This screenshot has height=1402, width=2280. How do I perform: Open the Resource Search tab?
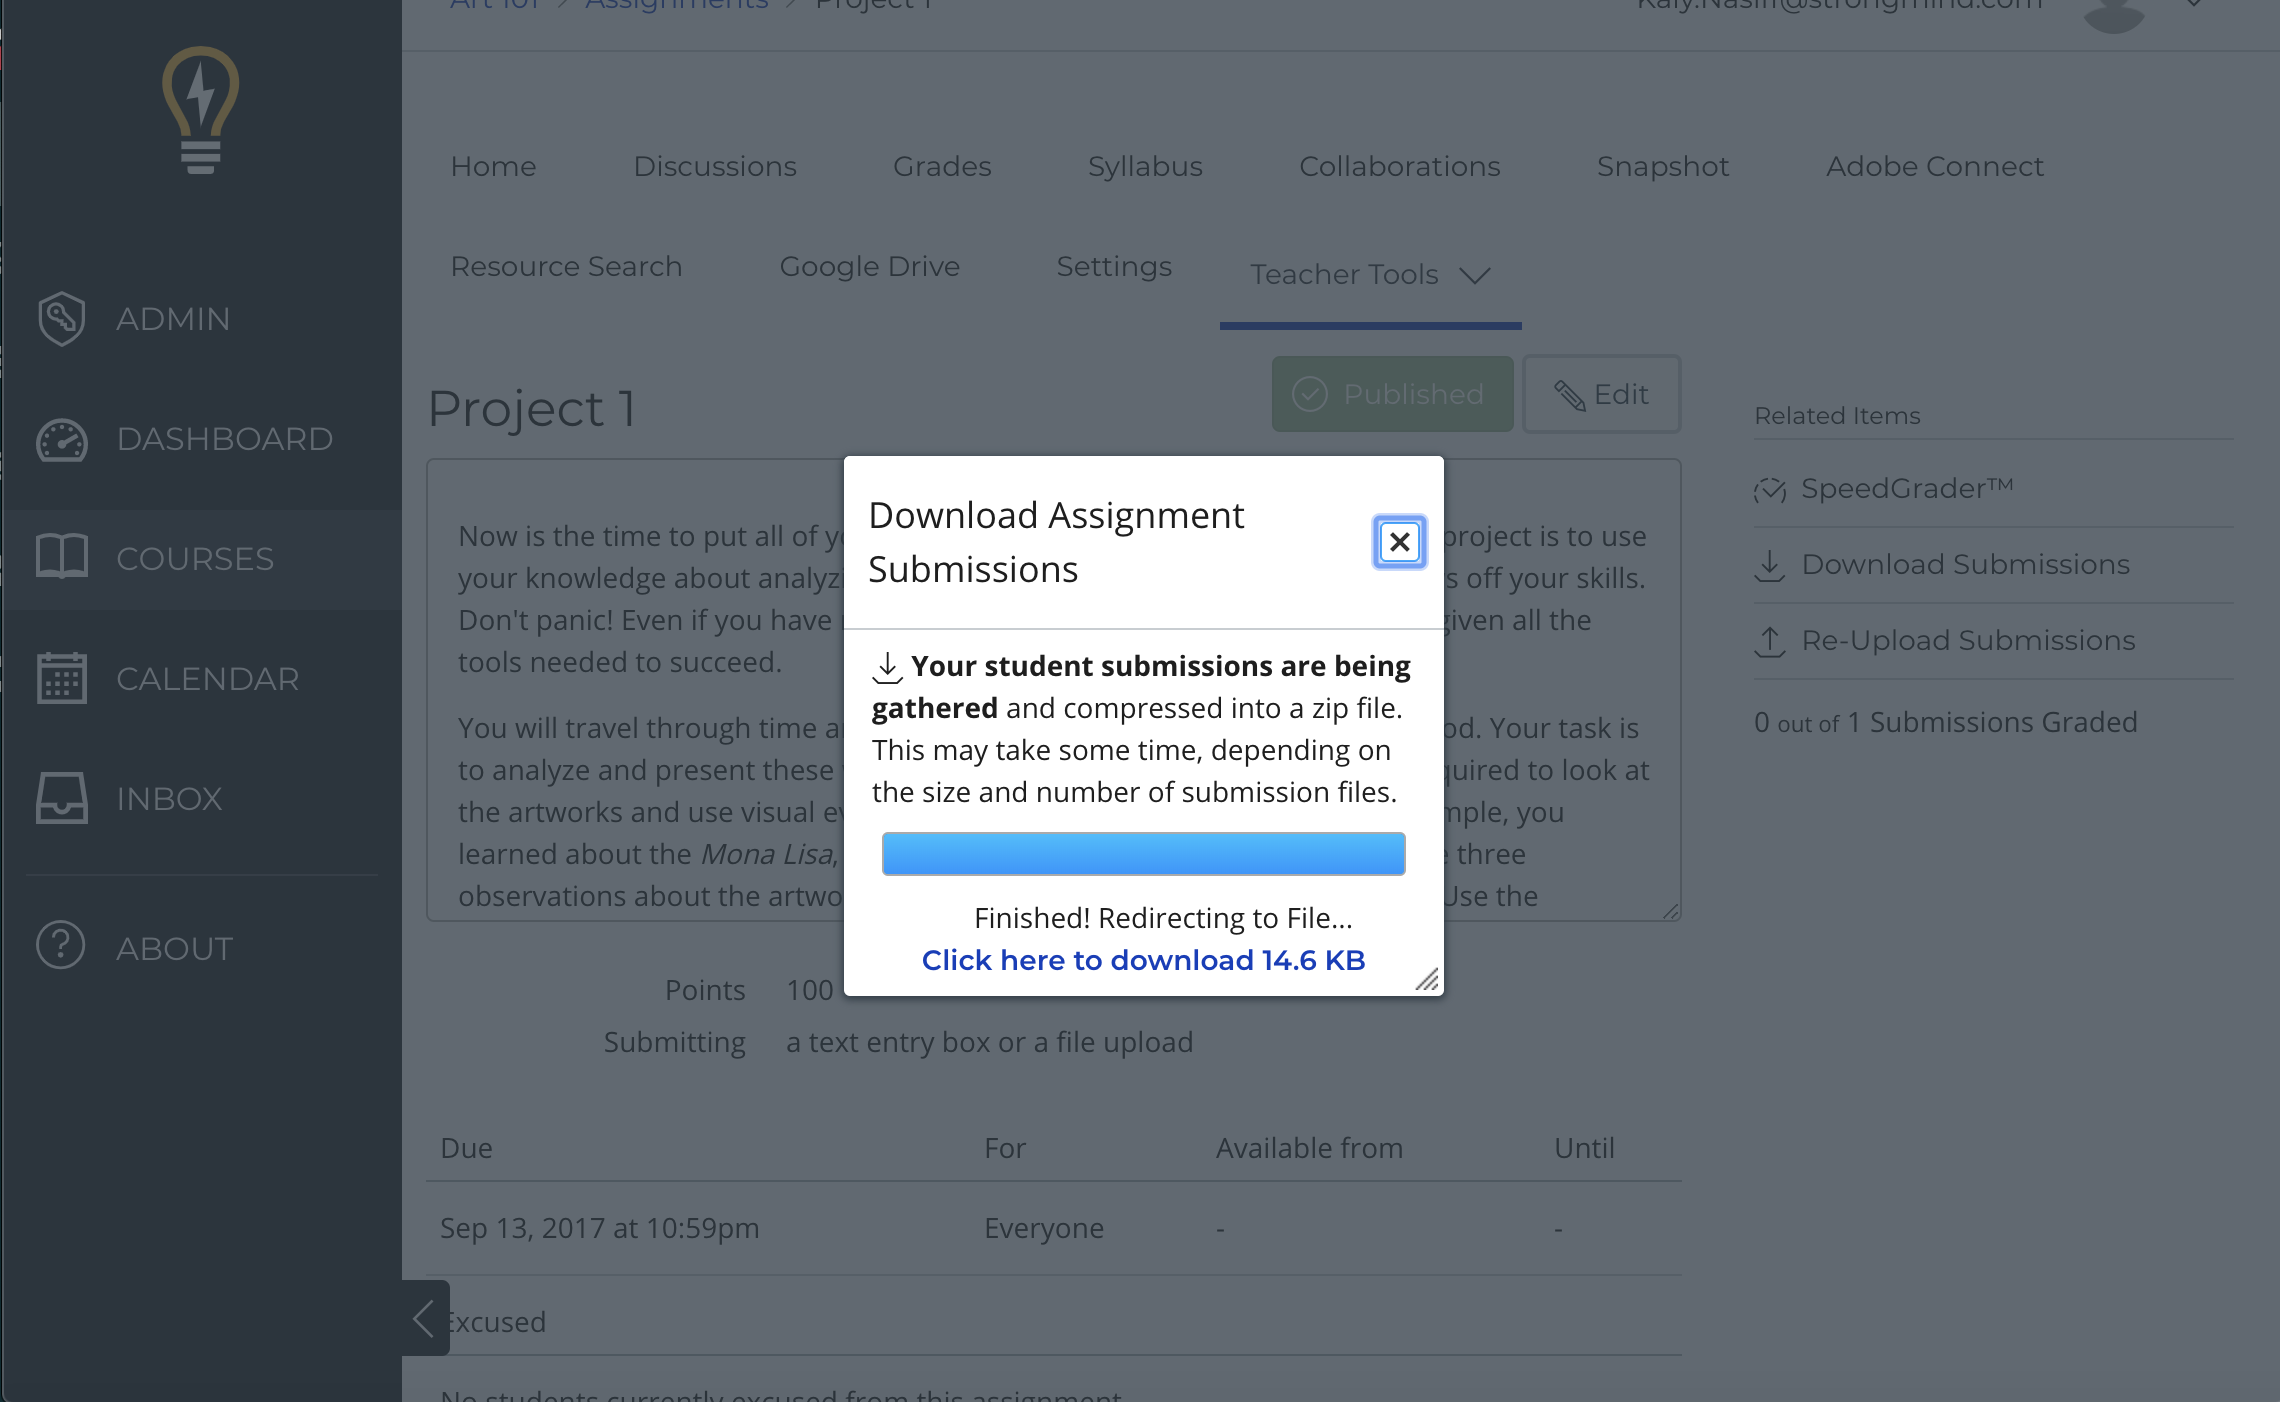[566, 266]
